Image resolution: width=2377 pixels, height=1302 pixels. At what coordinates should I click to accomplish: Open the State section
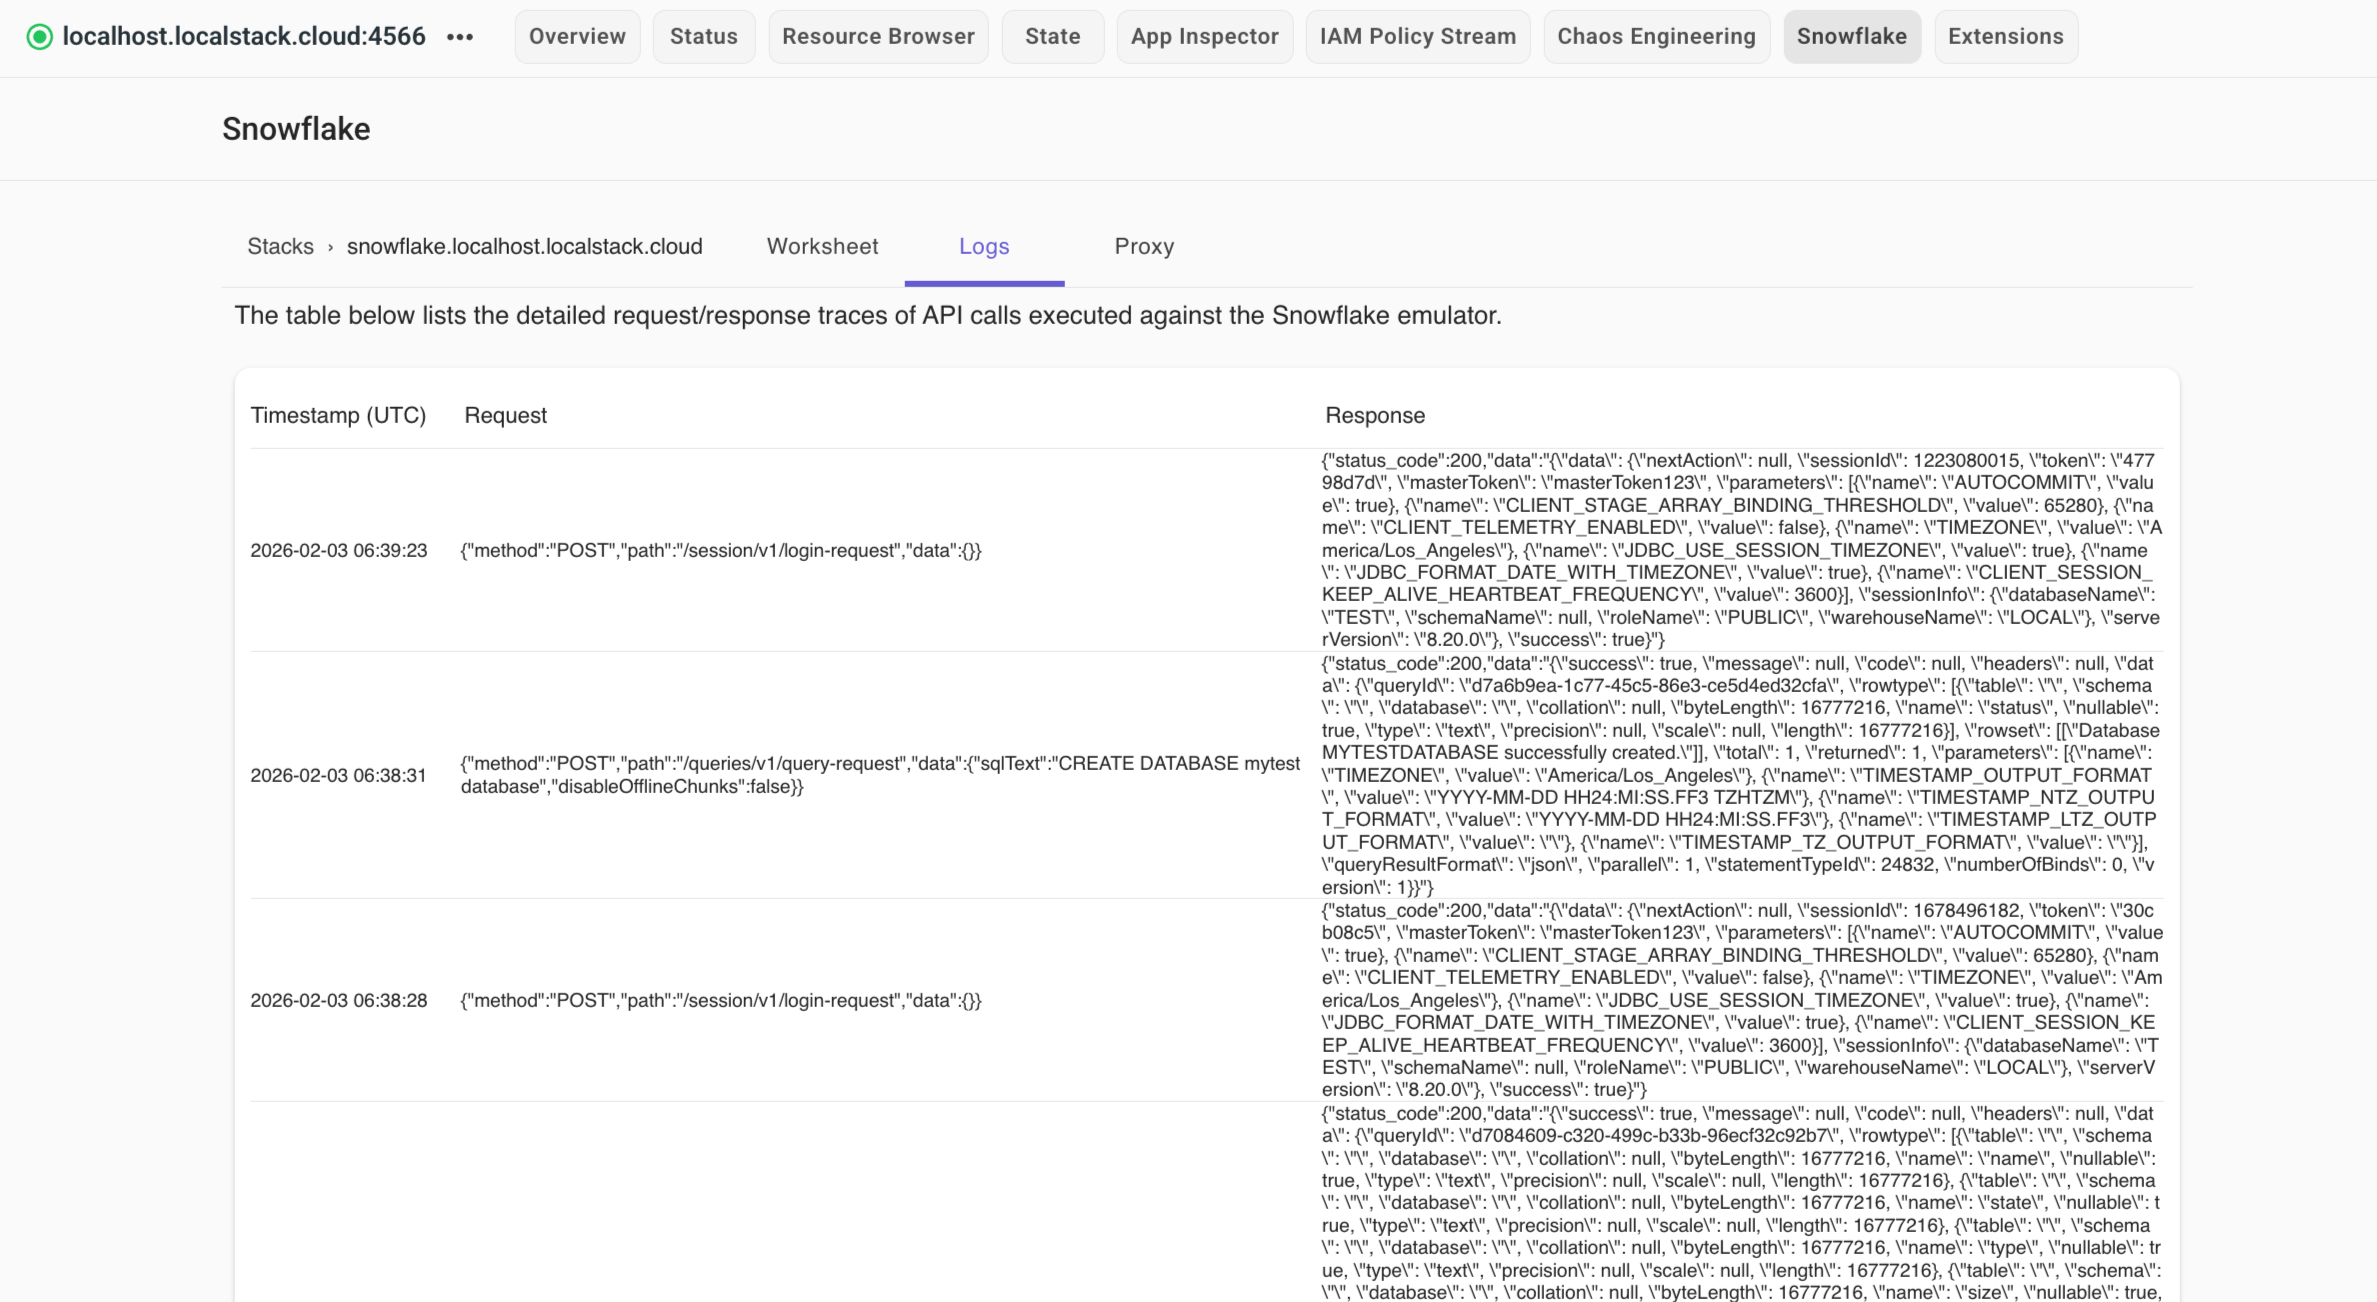click(x=1052, y=36)
